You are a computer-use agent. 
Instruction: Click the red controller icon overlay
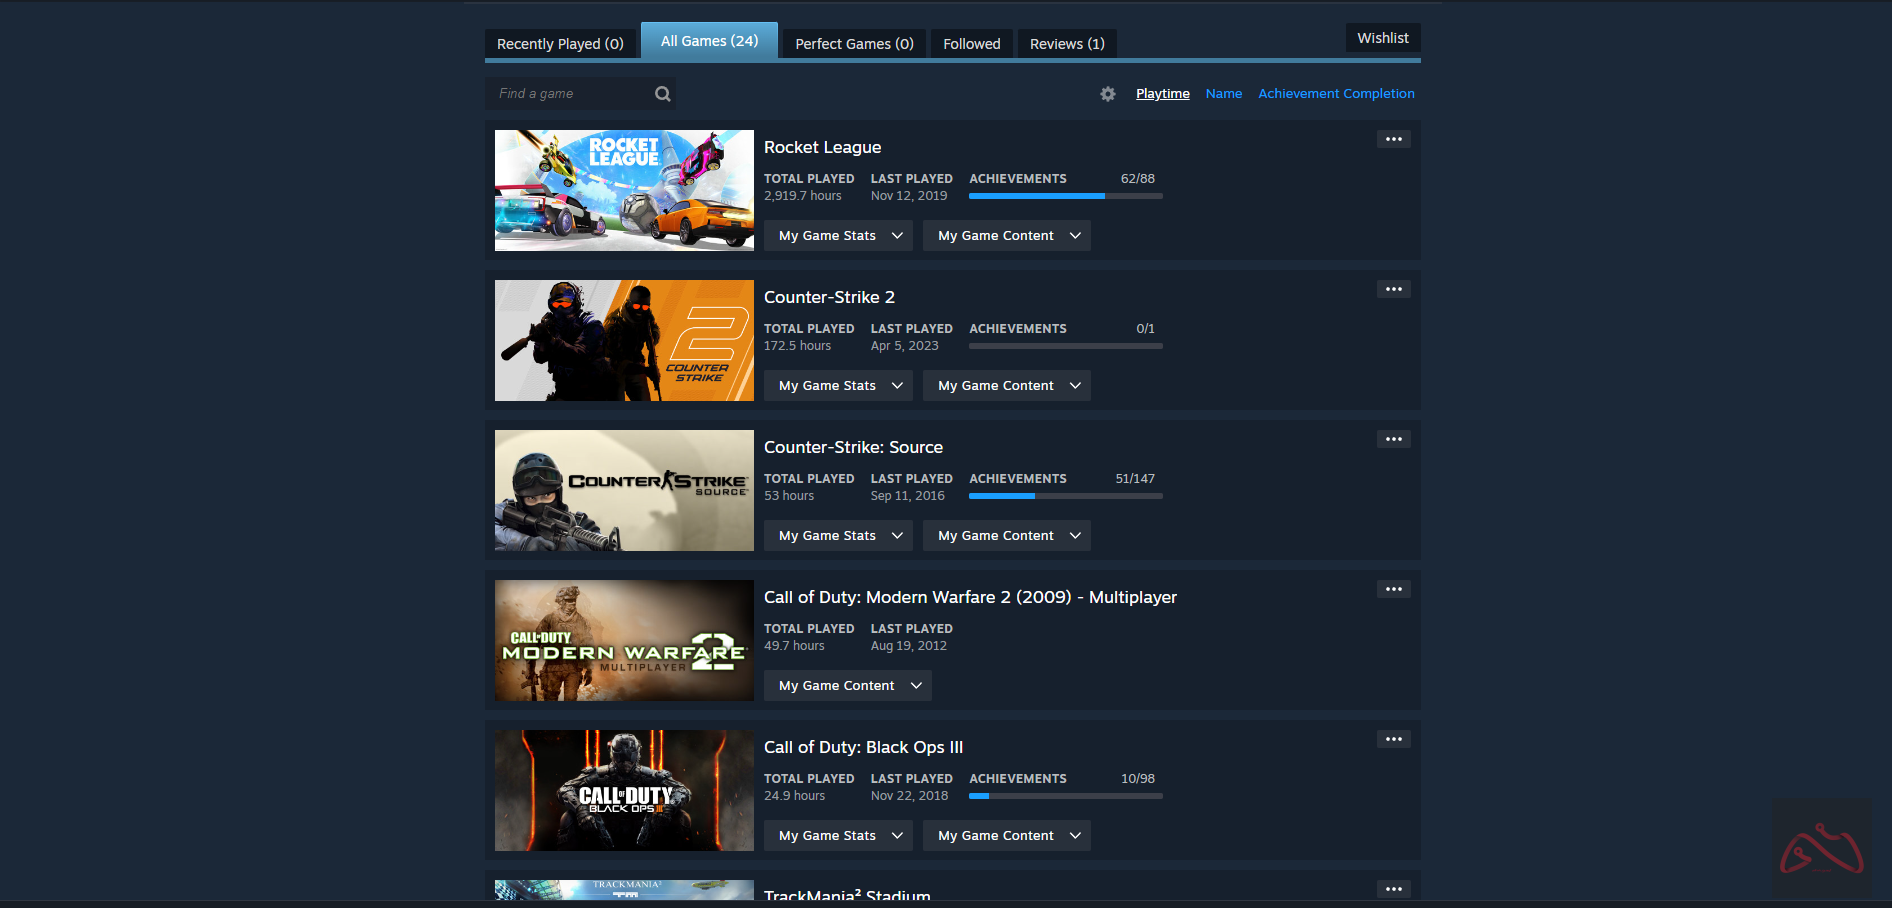[x=1821, y=849]
